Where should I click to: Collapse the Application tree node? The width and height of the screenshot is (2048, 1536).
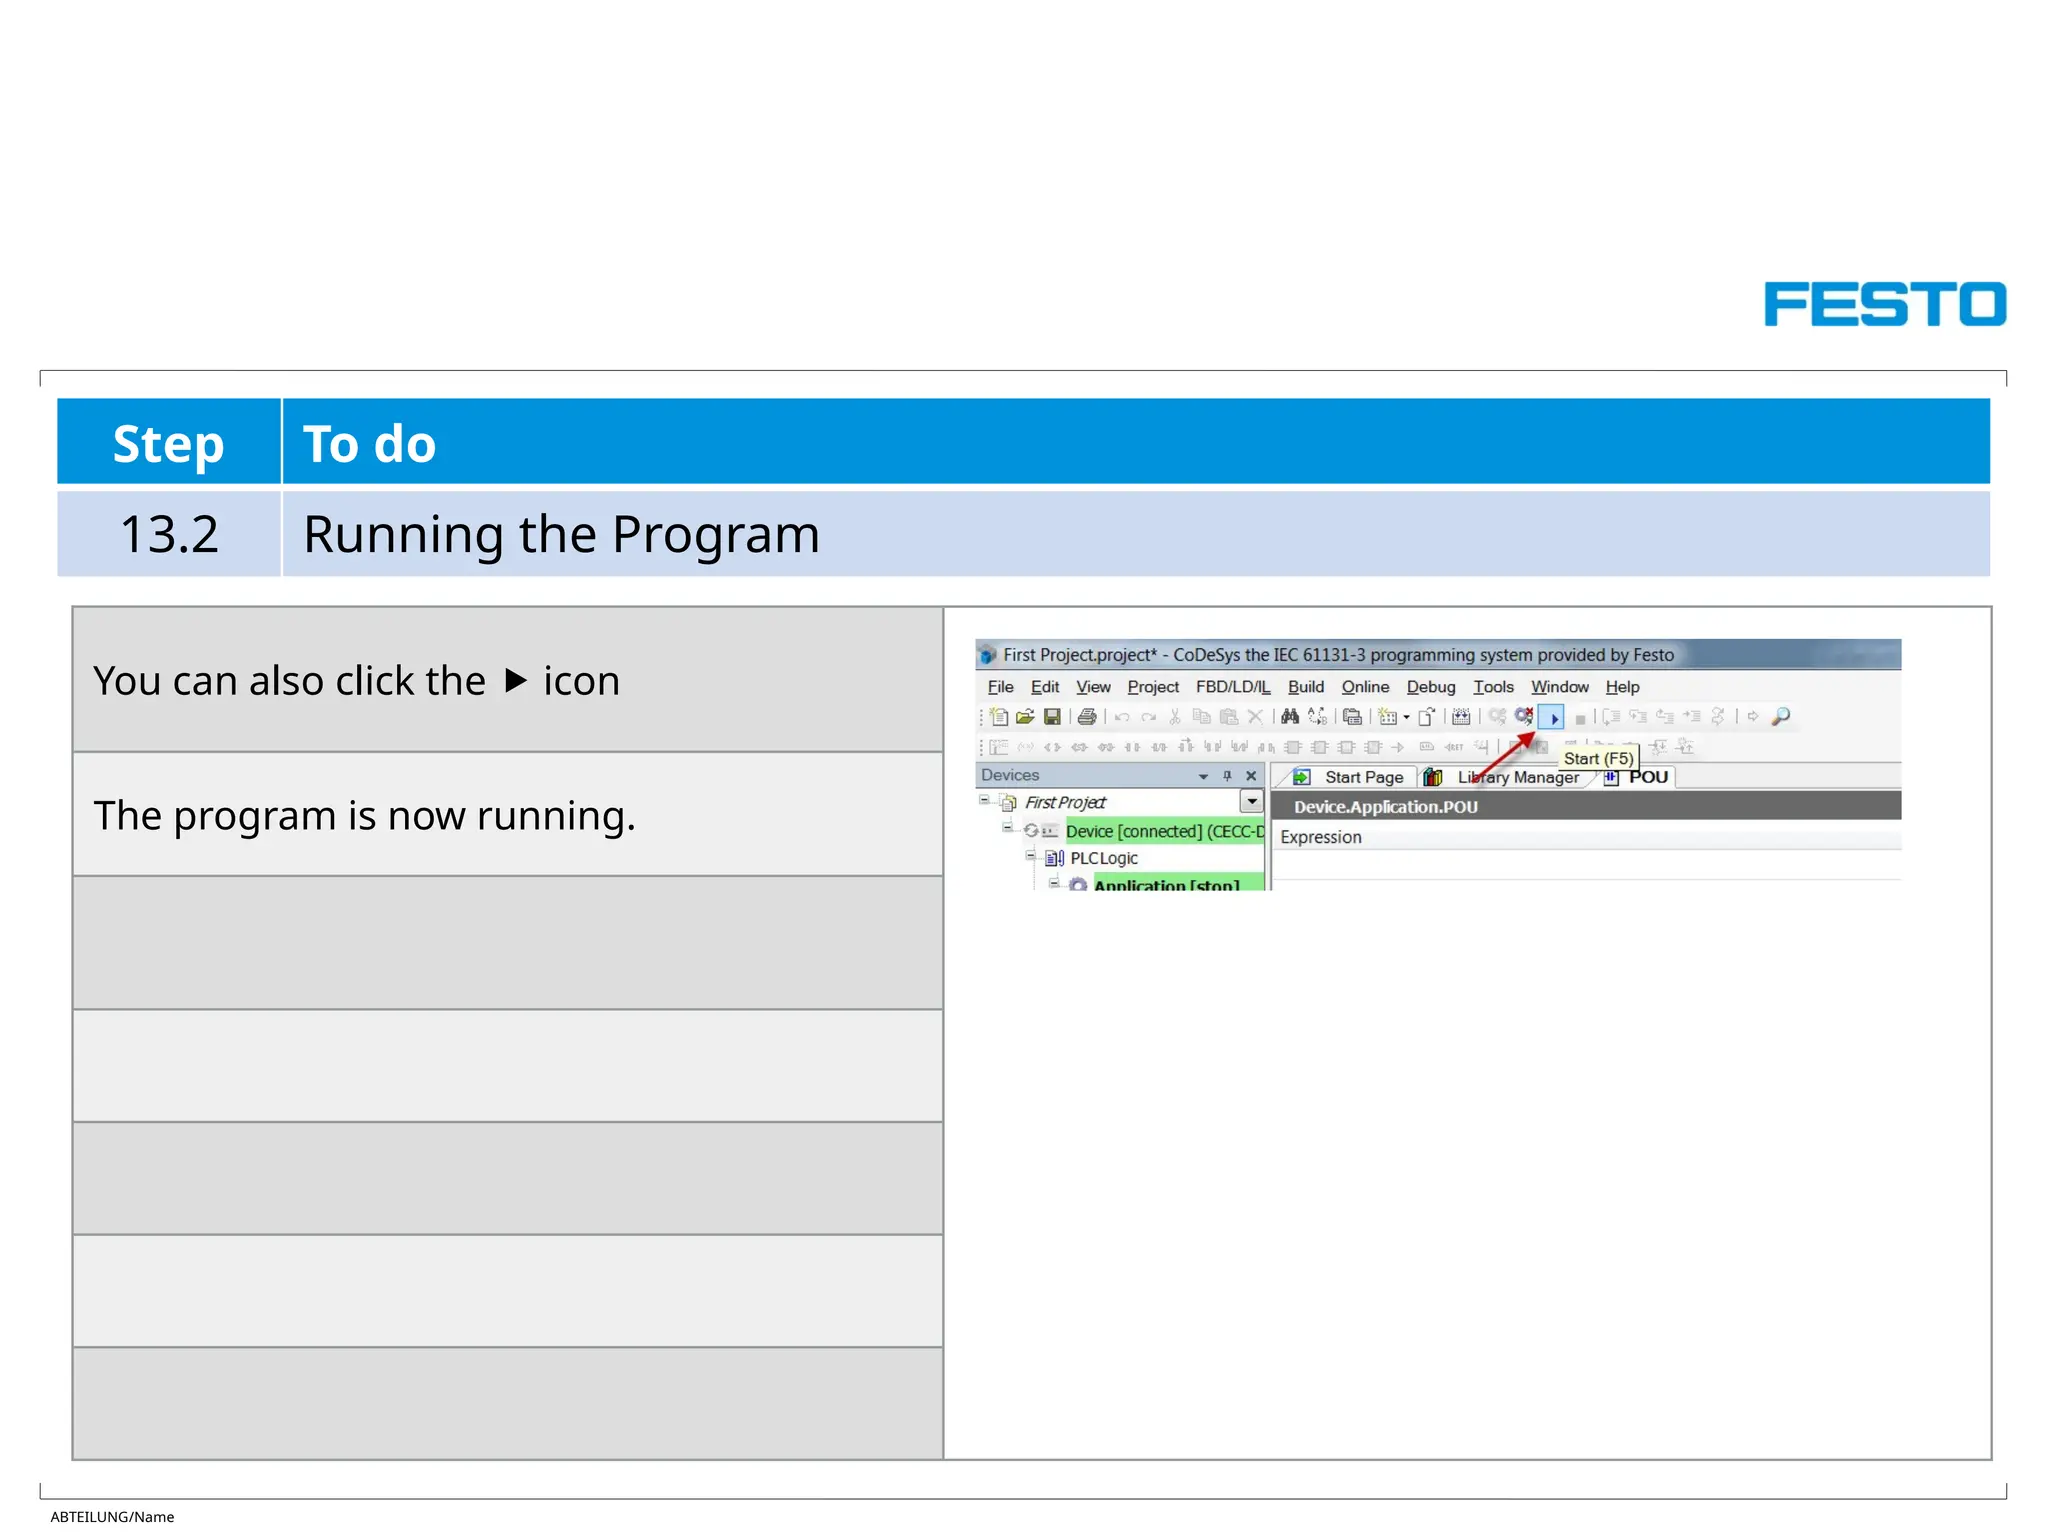pyautogui.click(x=1054, y=883)
